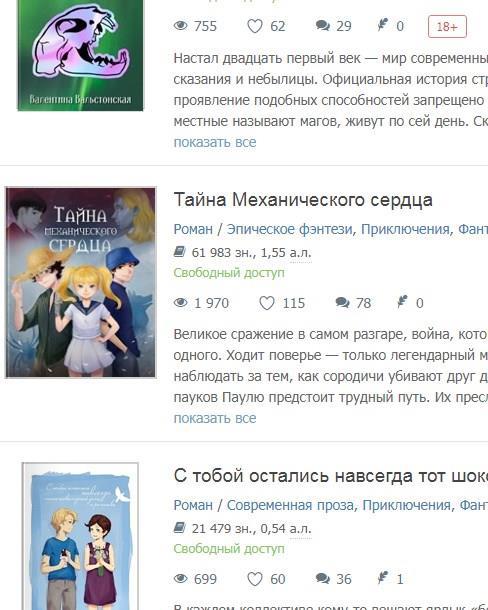Image resolution: width=488 pixels, height=610 pixels.
Task: Click the heart icon beside 62 likes
Action: click(x=255, y=26)
